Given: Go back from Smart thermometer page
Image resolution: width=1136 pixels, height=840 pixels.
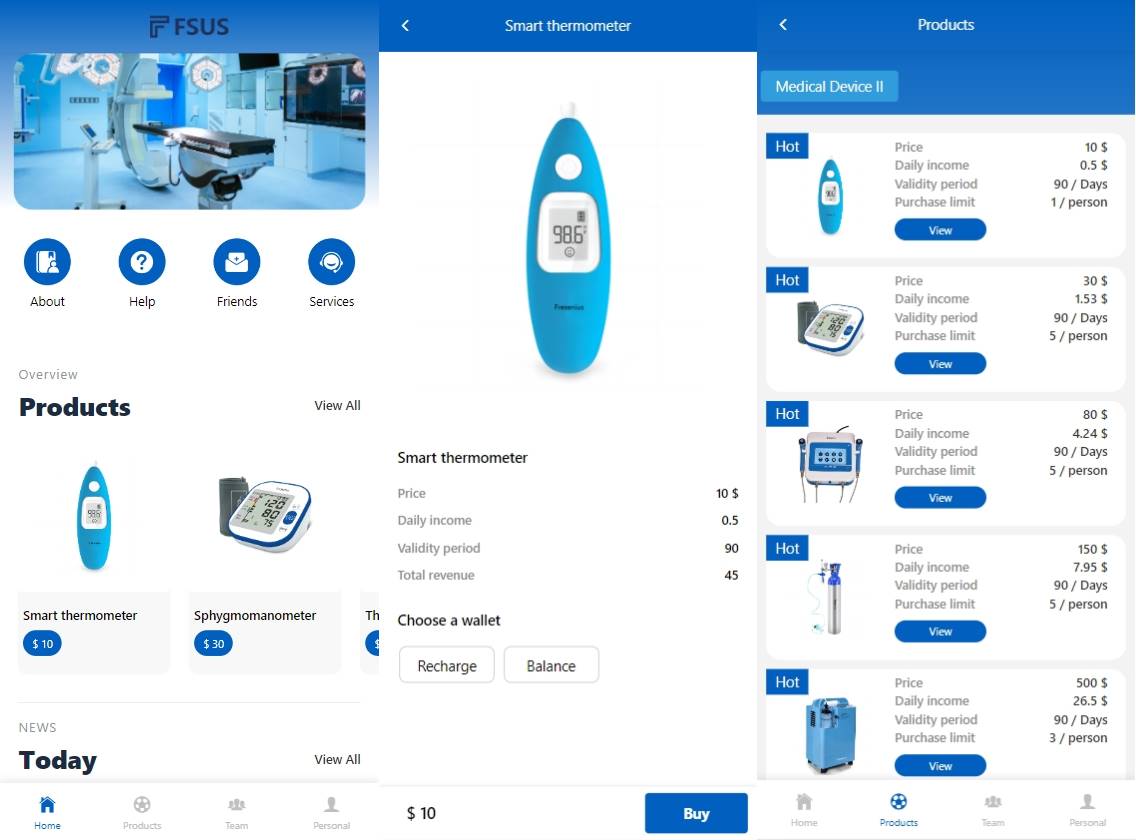Looking at the screenshot, I should (x=405, y=26).
